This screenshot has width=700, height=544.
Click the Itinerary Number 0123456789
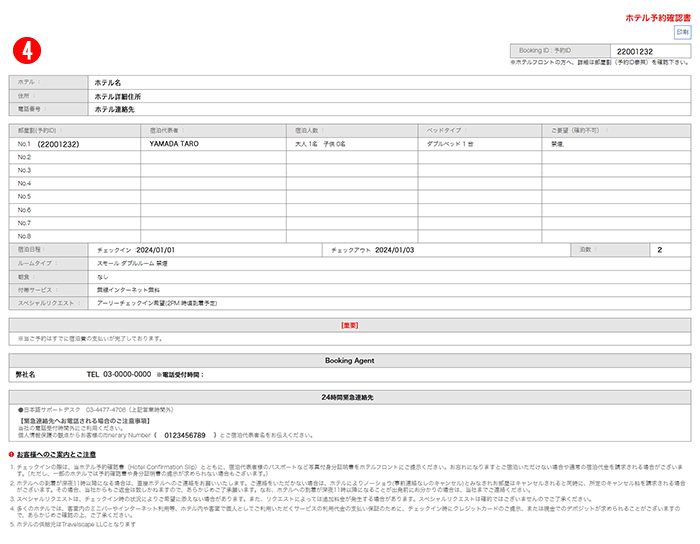click(184, 435)
